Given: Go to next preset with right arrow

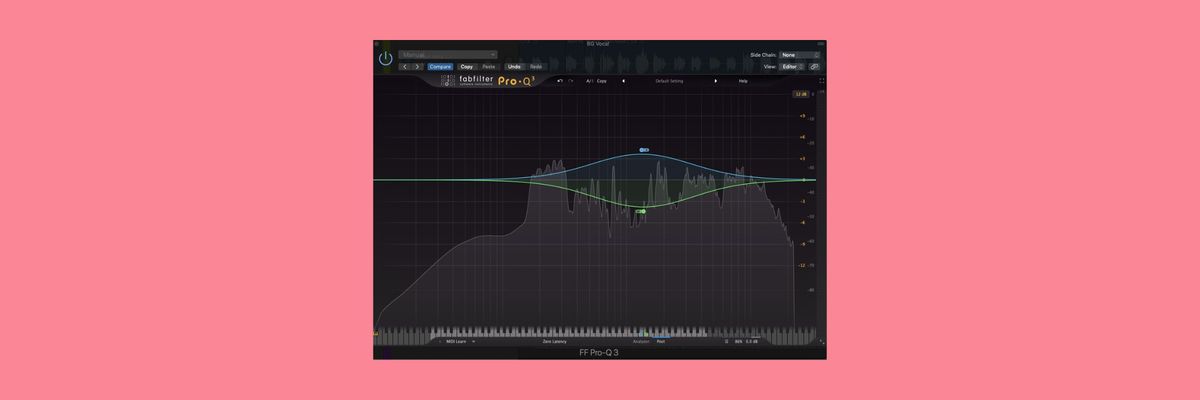Looking at the screenshot, I should (417, 67).
